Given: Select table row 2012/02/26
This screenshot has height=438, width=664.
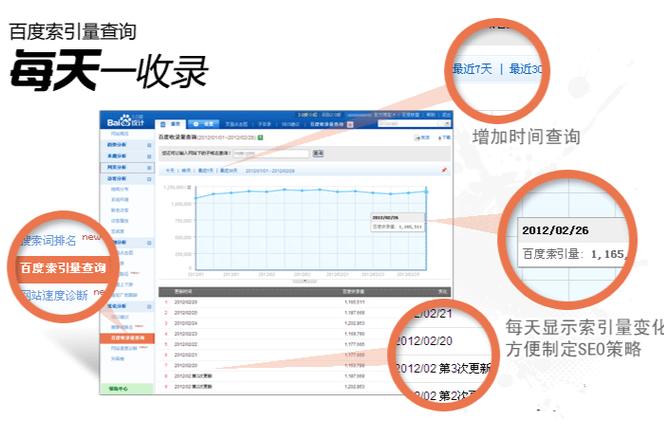Looking at the screenshot, I should click(305, 302).
